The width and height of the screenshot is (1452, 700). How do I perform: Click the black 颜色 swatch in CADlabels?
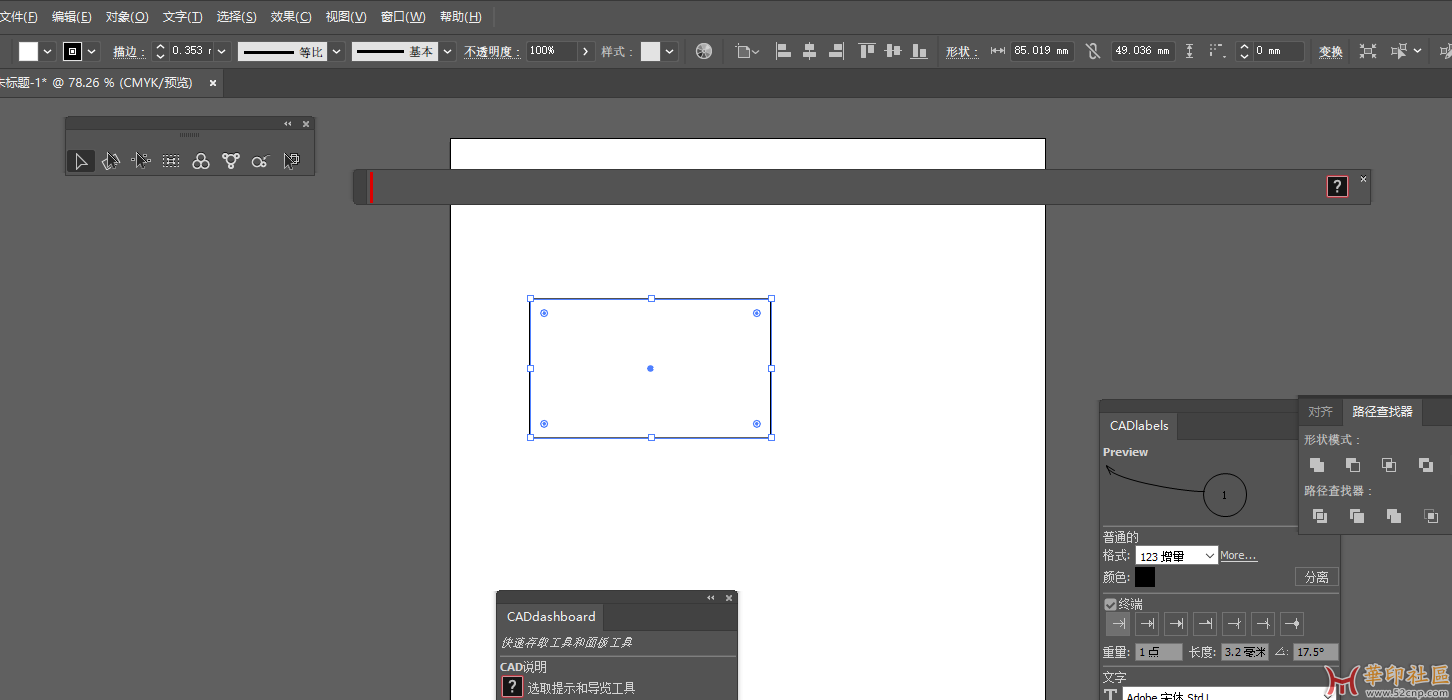pyautogui.click(x=1145, y=577)
